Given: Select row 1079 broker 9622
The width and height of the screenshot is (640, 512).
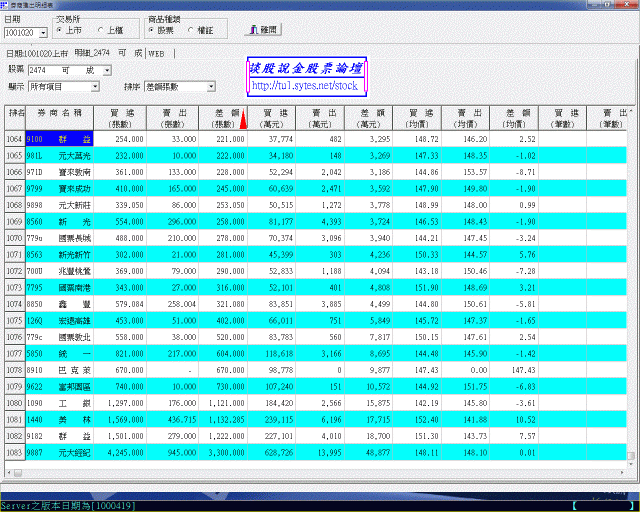Looking at the screenshot, I should 60,387.
